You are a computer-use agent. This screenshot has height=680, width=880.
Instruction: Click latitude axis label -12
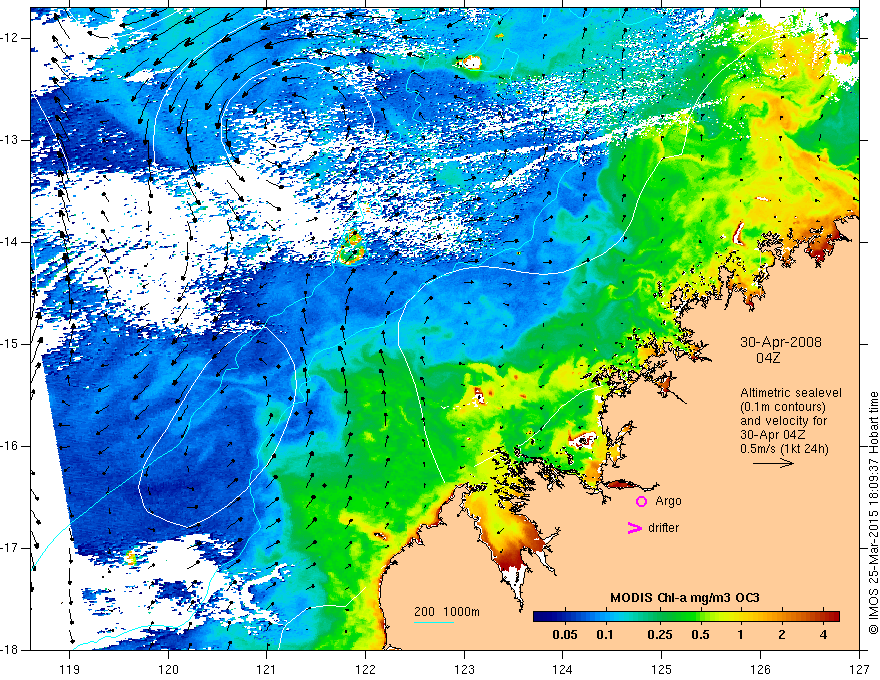point(10,38)
